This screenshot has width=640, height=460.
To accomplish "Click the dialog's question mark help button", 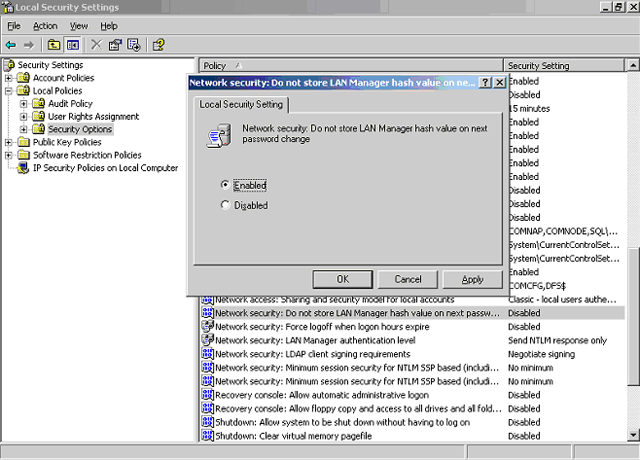I will click(486, 83).
